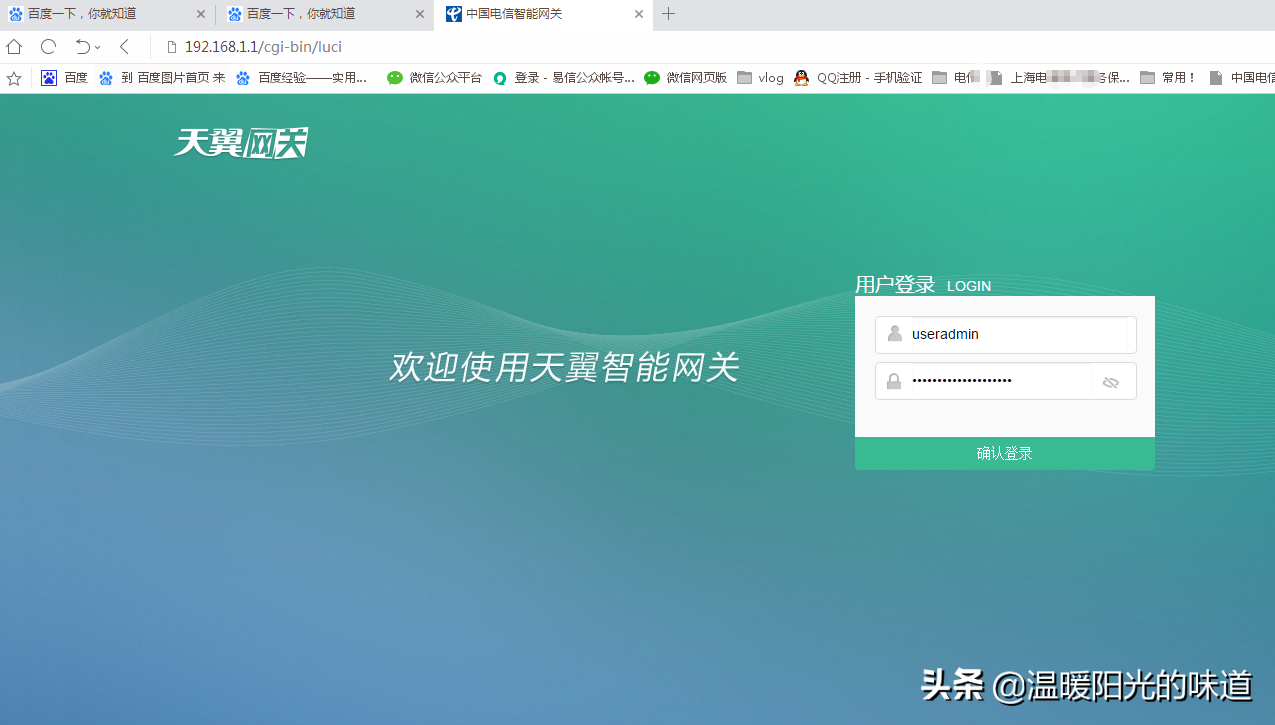Open the 微信网页版 bookmark

[686, 78]
